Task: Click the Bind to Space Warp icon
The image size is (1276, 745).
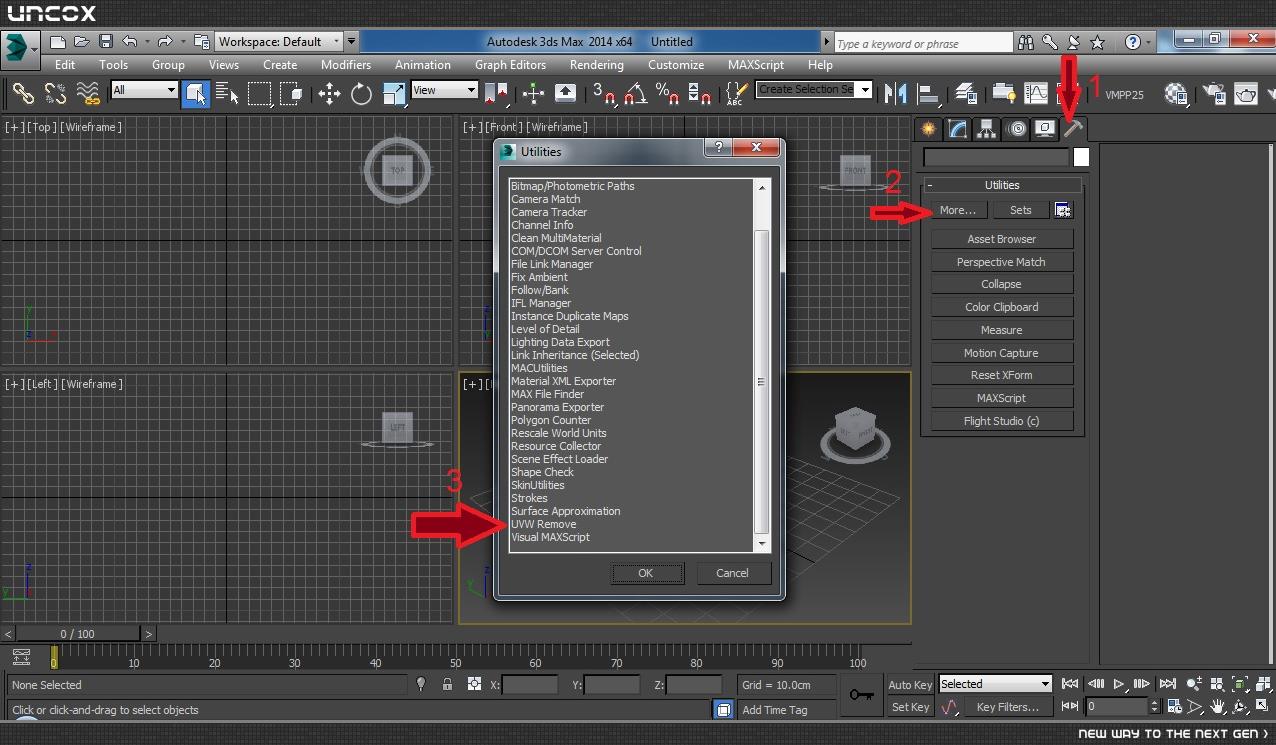Action: [x=88, y=93]
